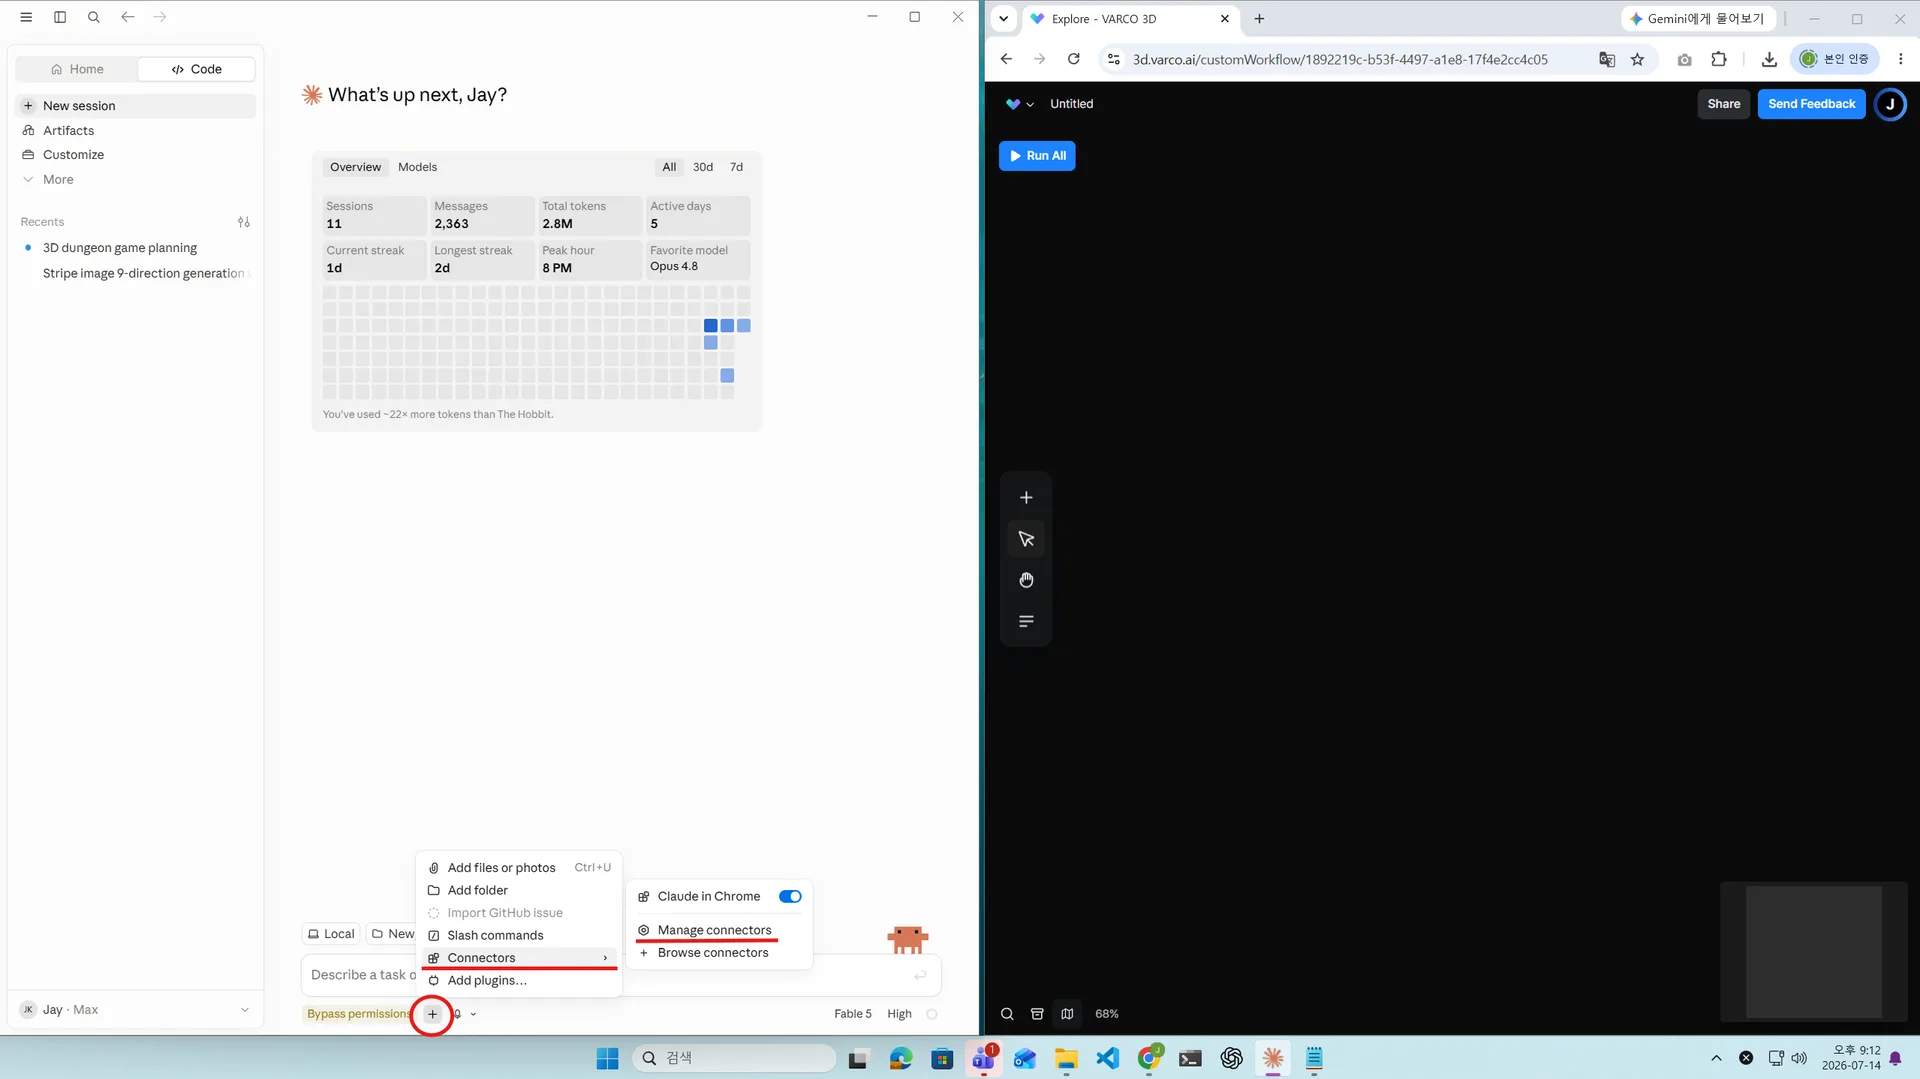This screenshot has height=1079, width=1920.
Task: Click the Describe a task input field
Action: click(x=620, y=975)
